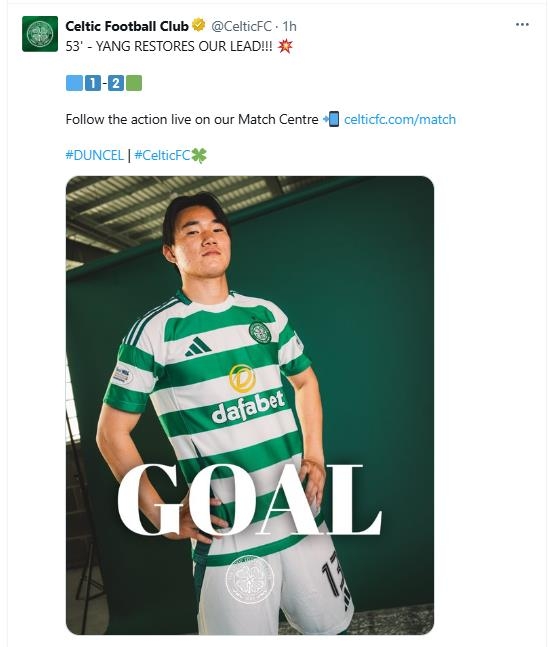Click the keycap 1 score emoji

[93, 83]
